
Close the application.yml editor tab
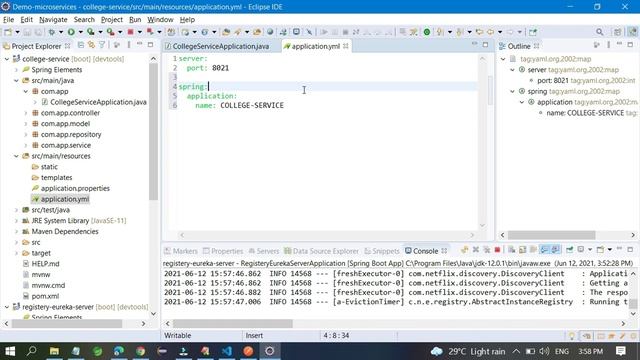click(x=346, y=46)
